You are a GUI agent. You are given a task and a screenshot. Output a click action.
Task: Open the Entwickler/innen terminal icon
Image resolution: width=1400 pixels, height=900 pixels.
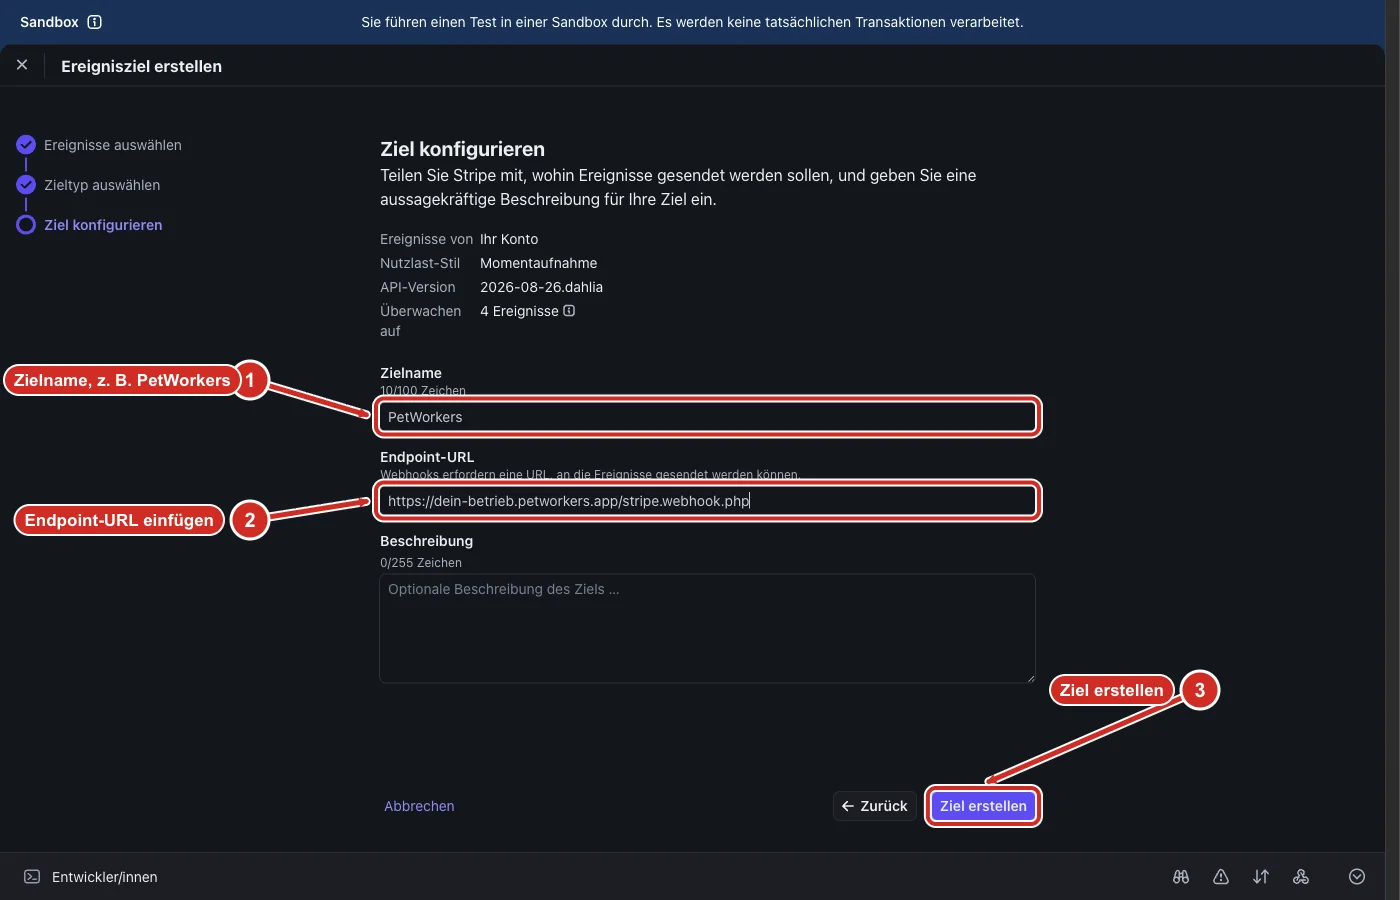coord(32,877)
